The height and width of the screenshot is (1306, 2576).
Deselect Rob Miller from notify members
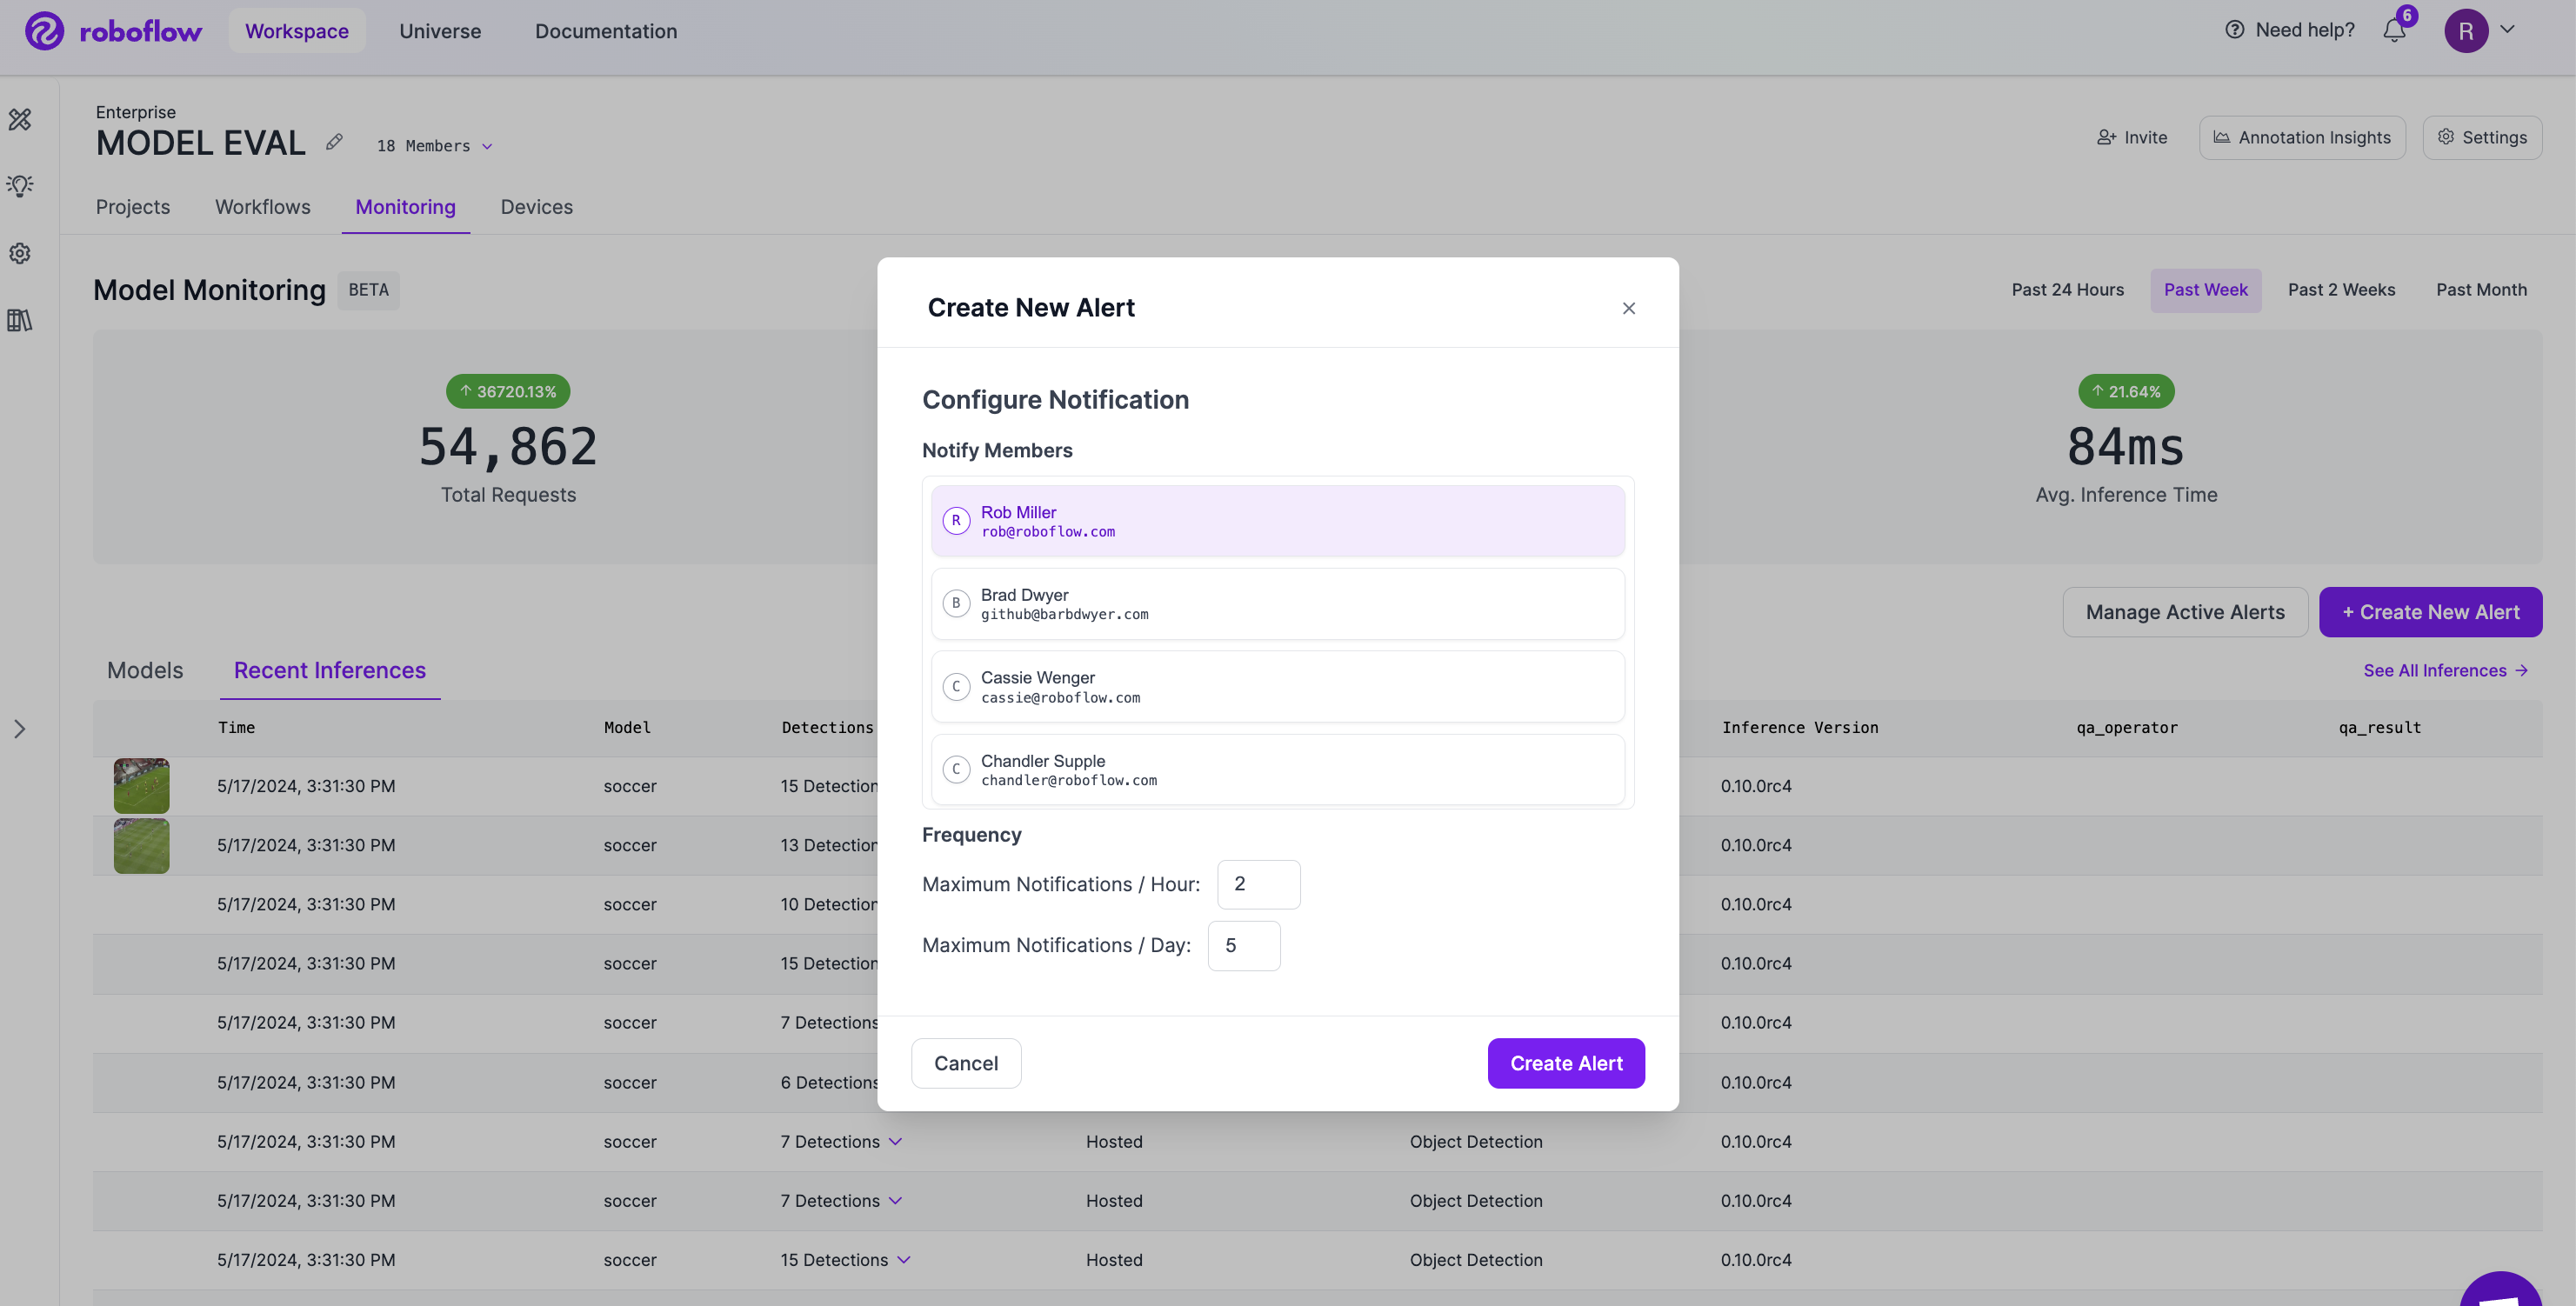(x=1277, y=521)
